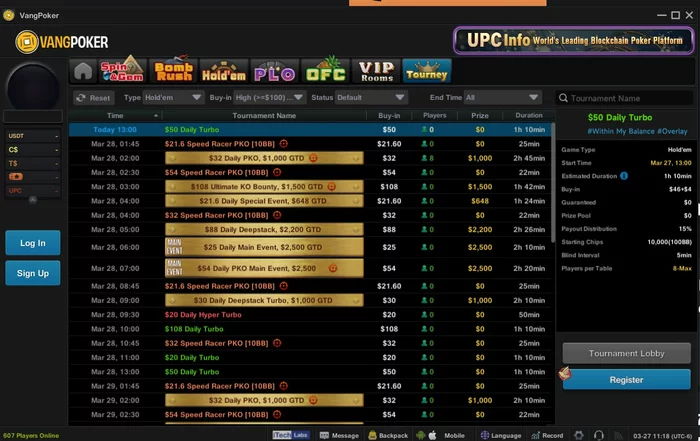Sort by Tournament Name column header

pos(264,116)
